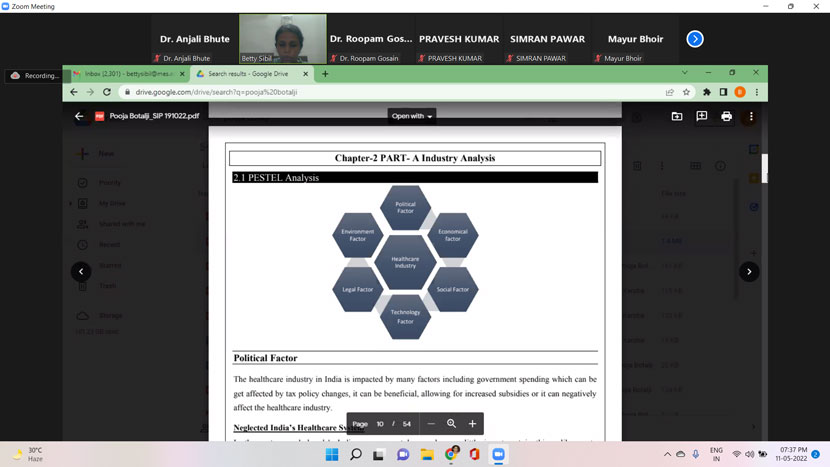The width and height of the screenshot is (830, 467).
Task: Click the page number field showing 10
Action: 380,424
